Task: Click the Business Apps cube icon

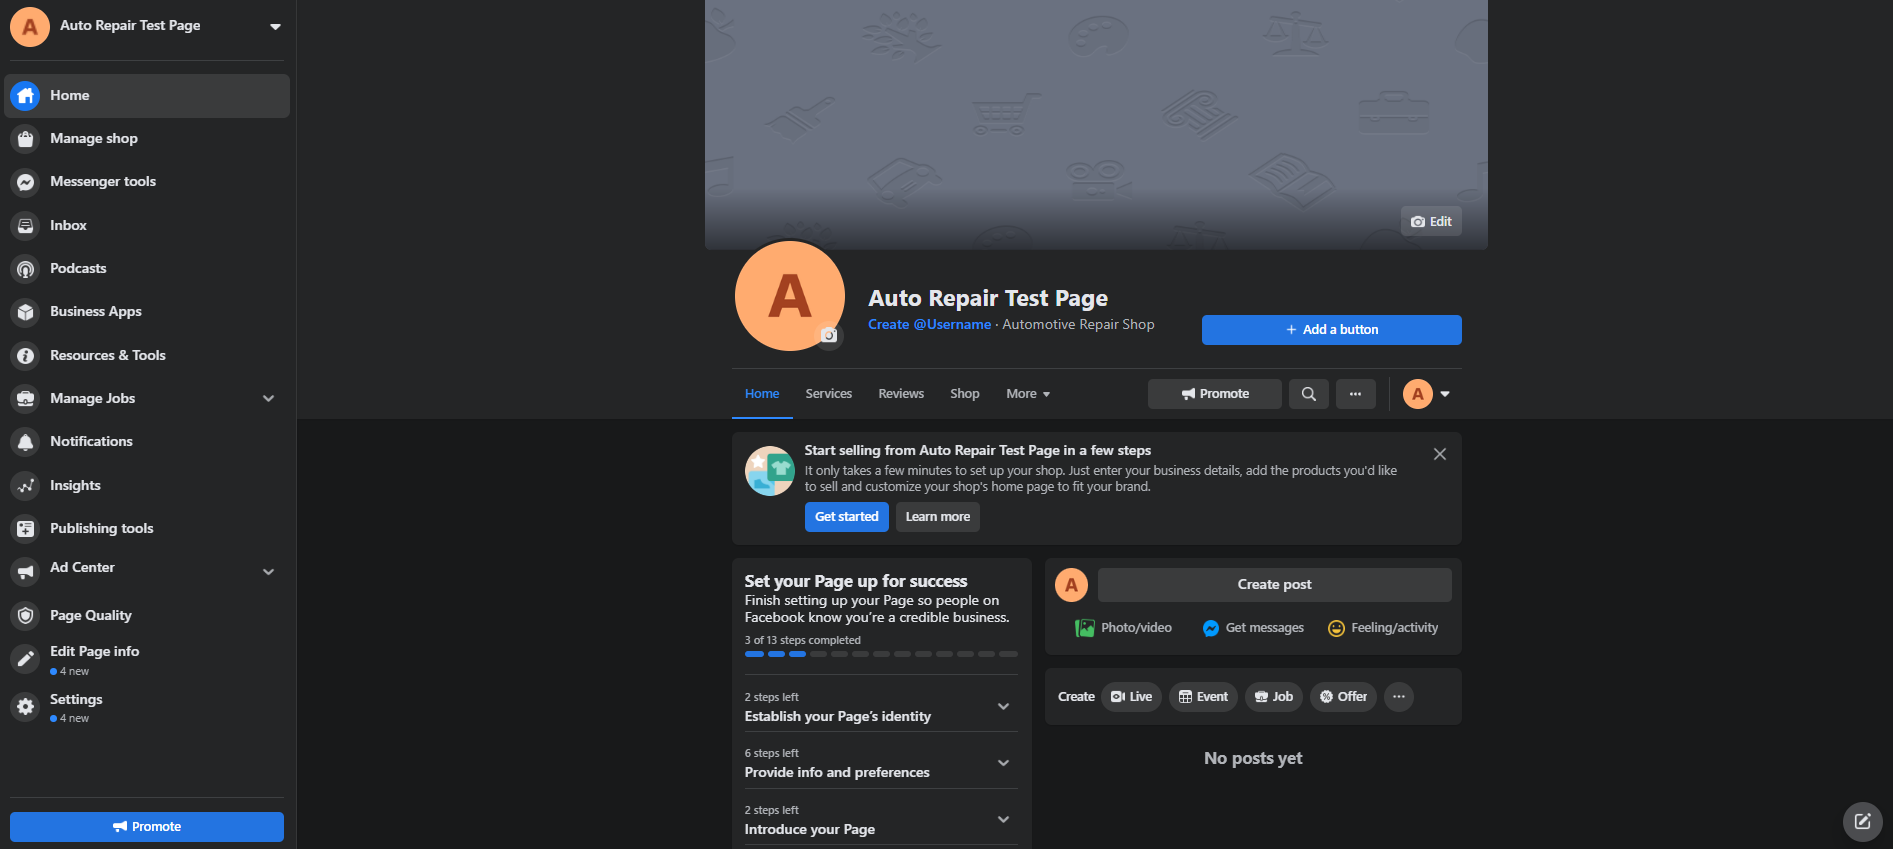Action: point(26,312)
